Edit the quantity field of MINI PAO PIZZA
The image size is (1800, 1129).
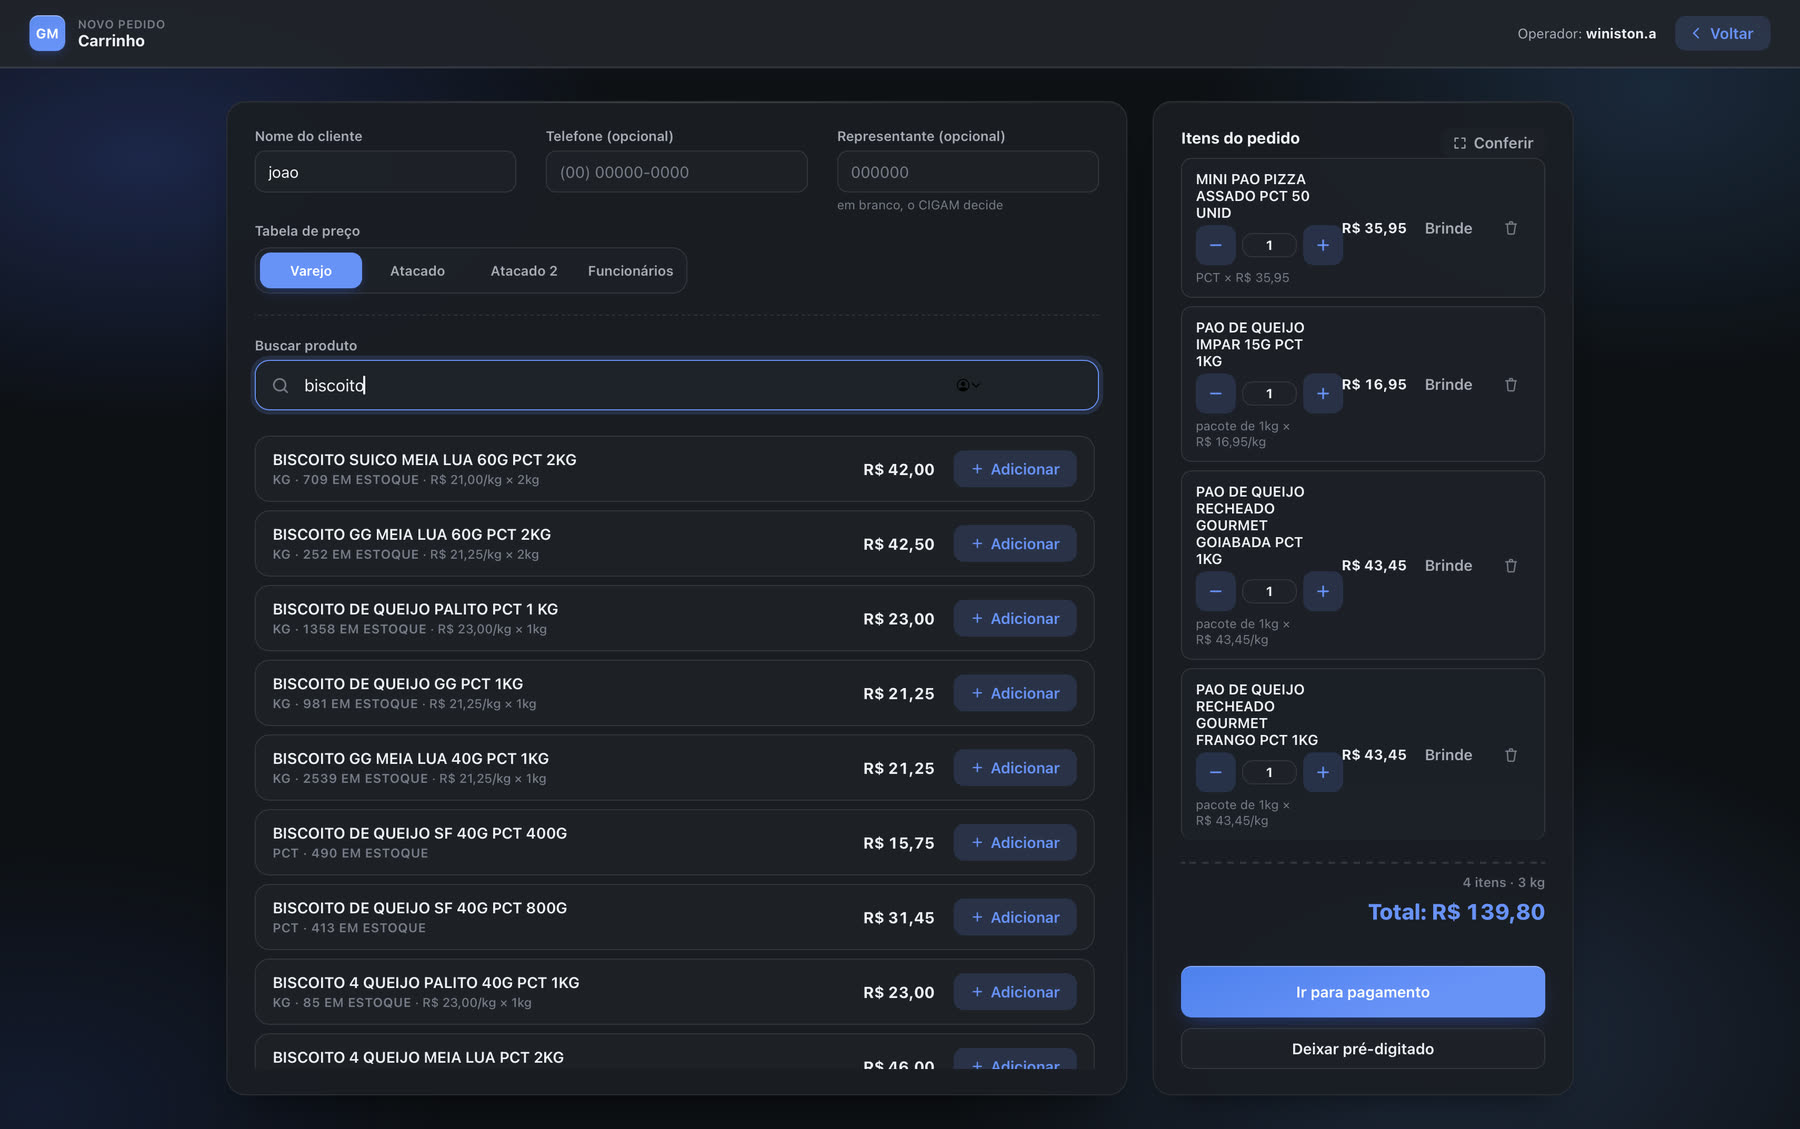point(1269,245)
